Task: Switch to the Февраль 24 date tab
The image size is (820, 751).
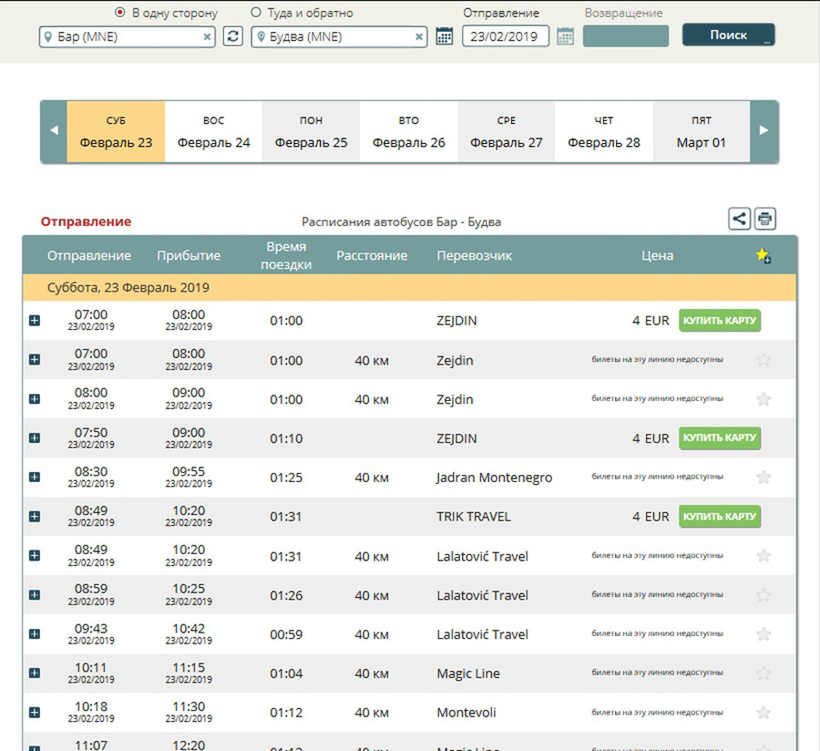Action: coord(213,132)
